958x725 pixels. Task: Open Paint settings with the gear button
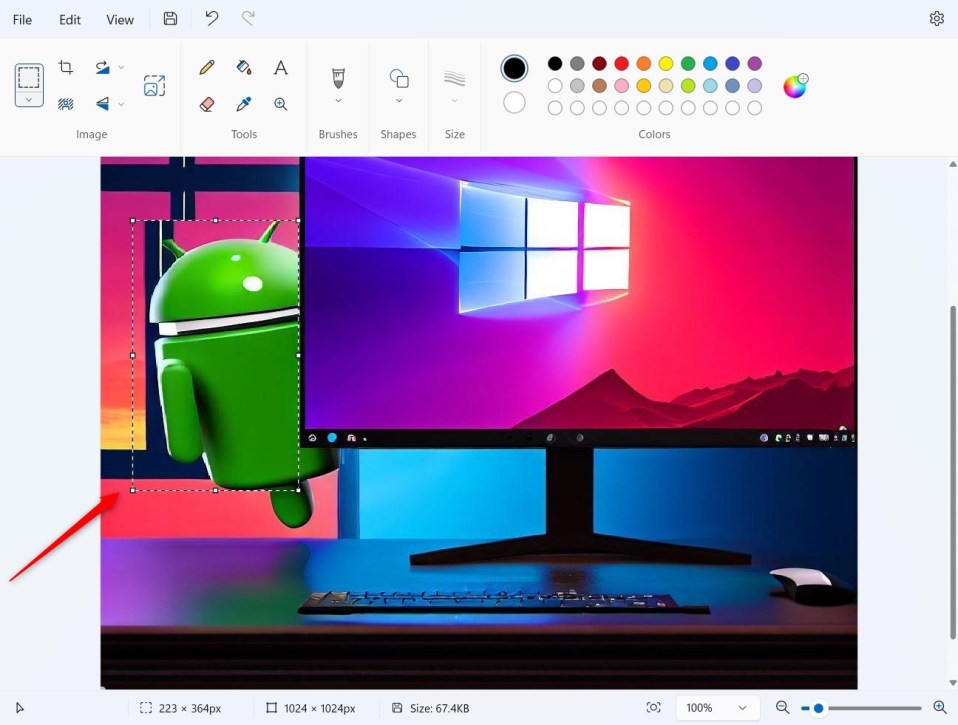[936, 17]
